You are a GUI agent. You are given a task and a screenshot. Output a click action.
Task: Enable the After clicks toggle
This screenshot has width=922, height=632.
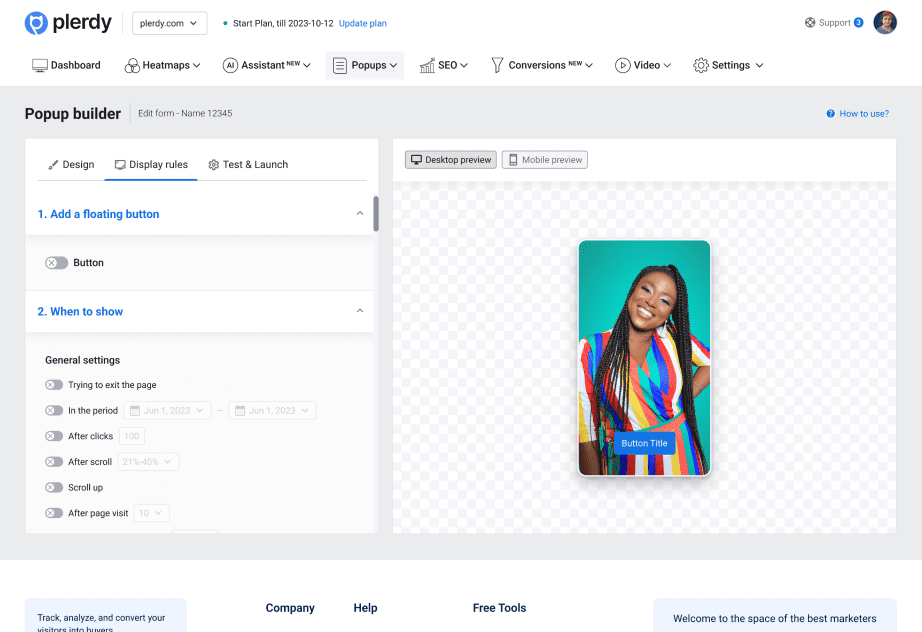click(54, 436)
